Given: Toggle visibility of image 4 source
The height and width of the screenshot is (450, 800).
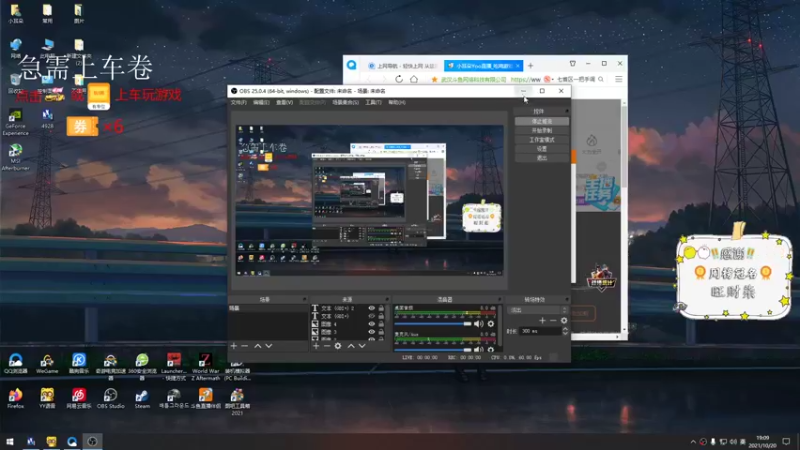Looking at the screenshot, I should tap(371, 324).
